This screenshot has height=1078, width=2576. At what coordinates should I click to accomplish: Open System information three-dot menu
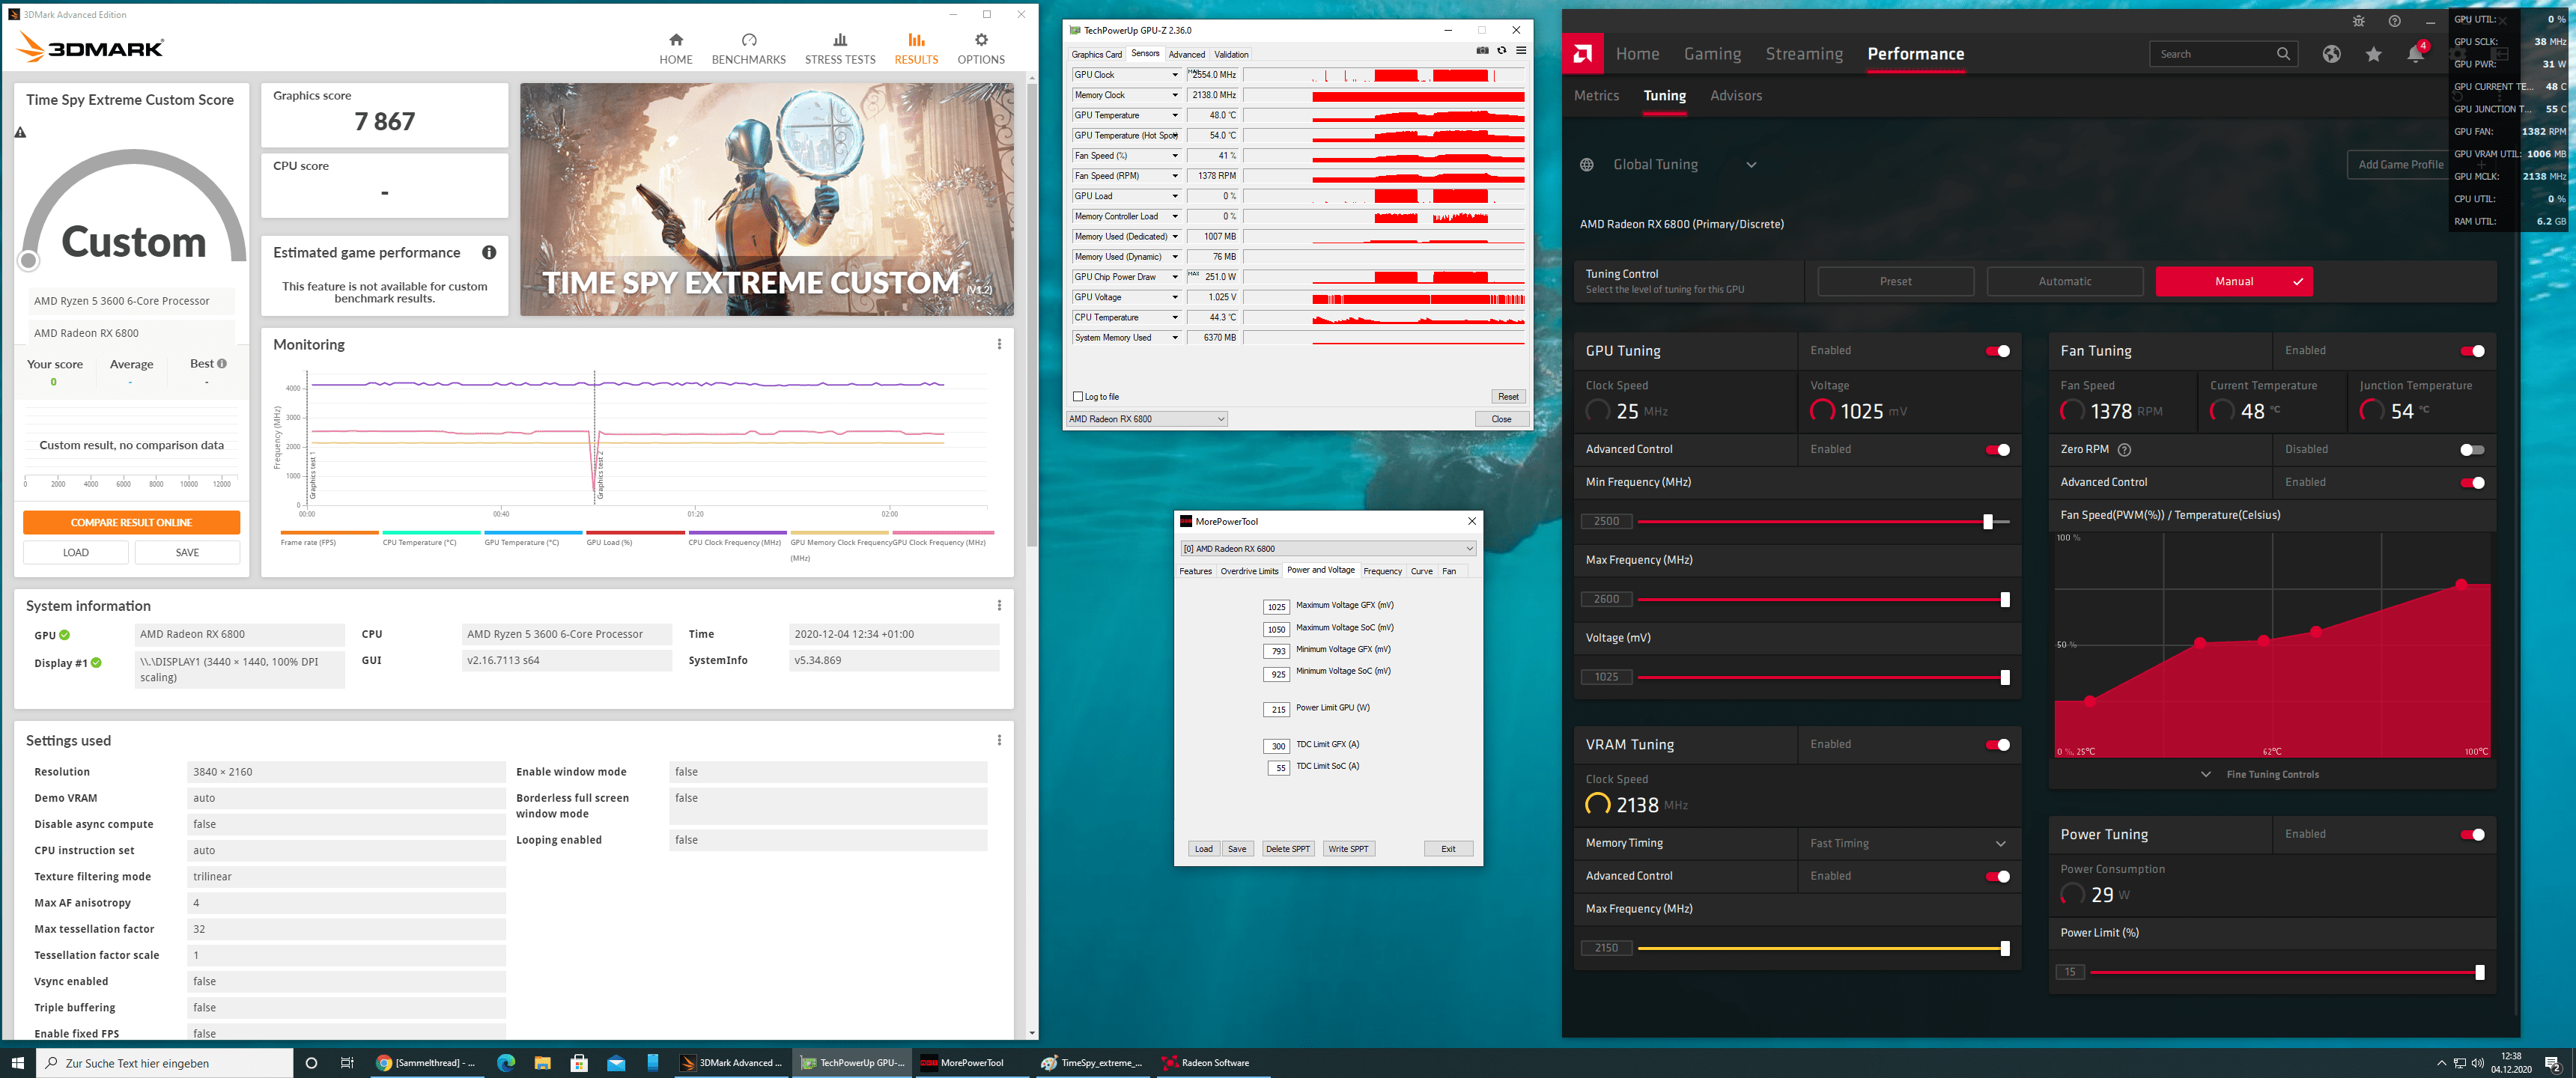[998, 605]
